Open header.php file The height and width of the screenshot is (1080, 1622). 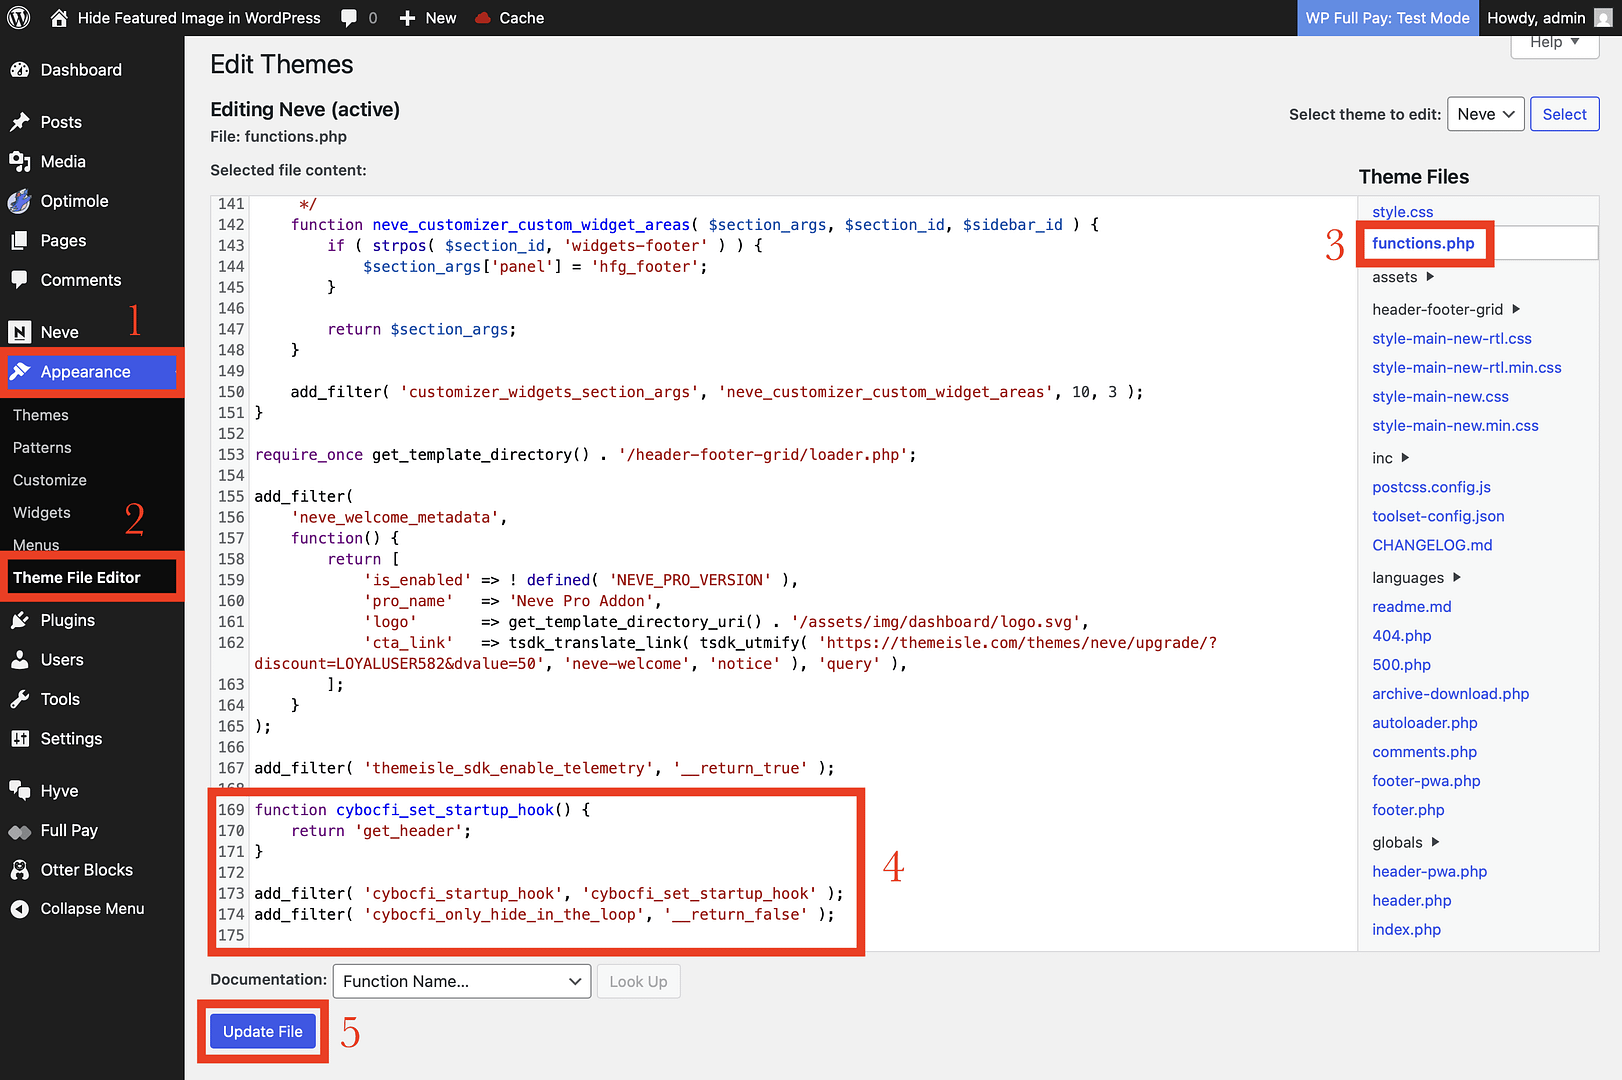click(1411, 901)
